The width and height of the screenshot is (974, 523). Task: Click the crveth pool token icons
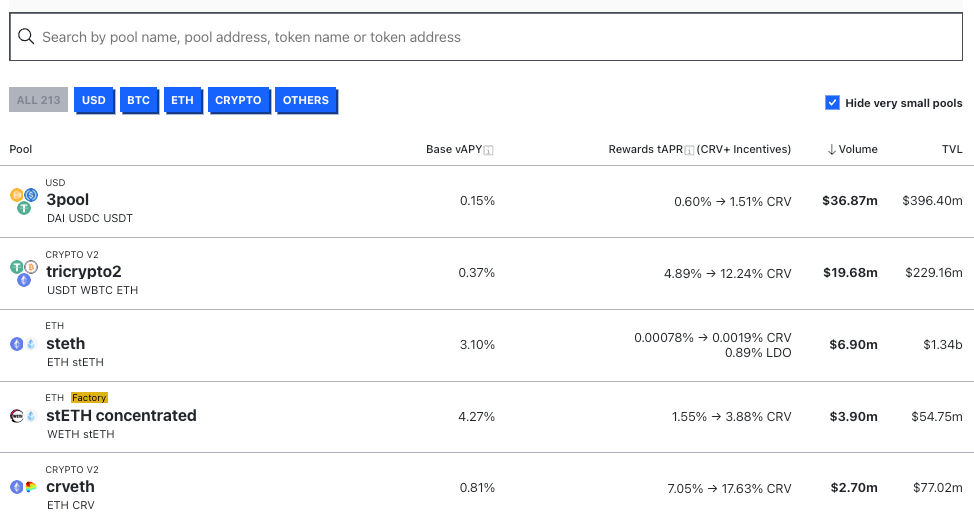(24, 487)
